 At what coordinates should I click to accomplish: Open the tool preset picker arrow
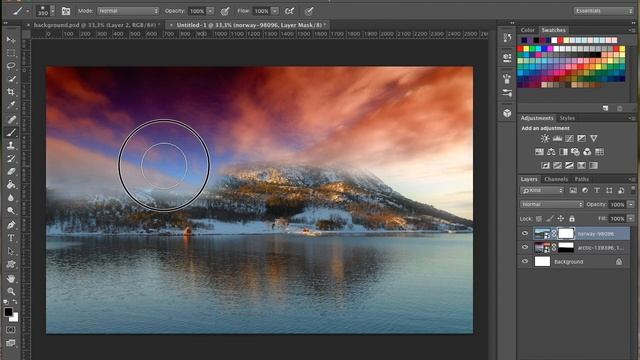[x=28, y=11]
